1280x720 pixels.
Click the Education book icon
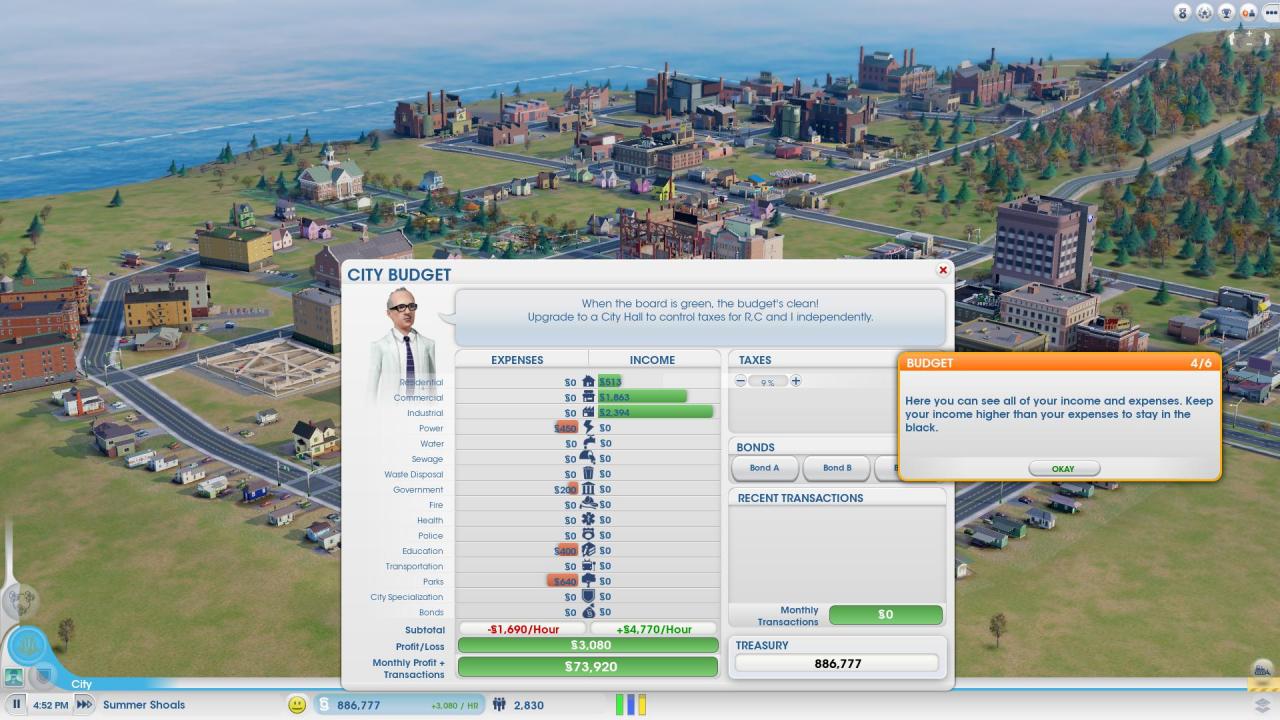point(588,551)
